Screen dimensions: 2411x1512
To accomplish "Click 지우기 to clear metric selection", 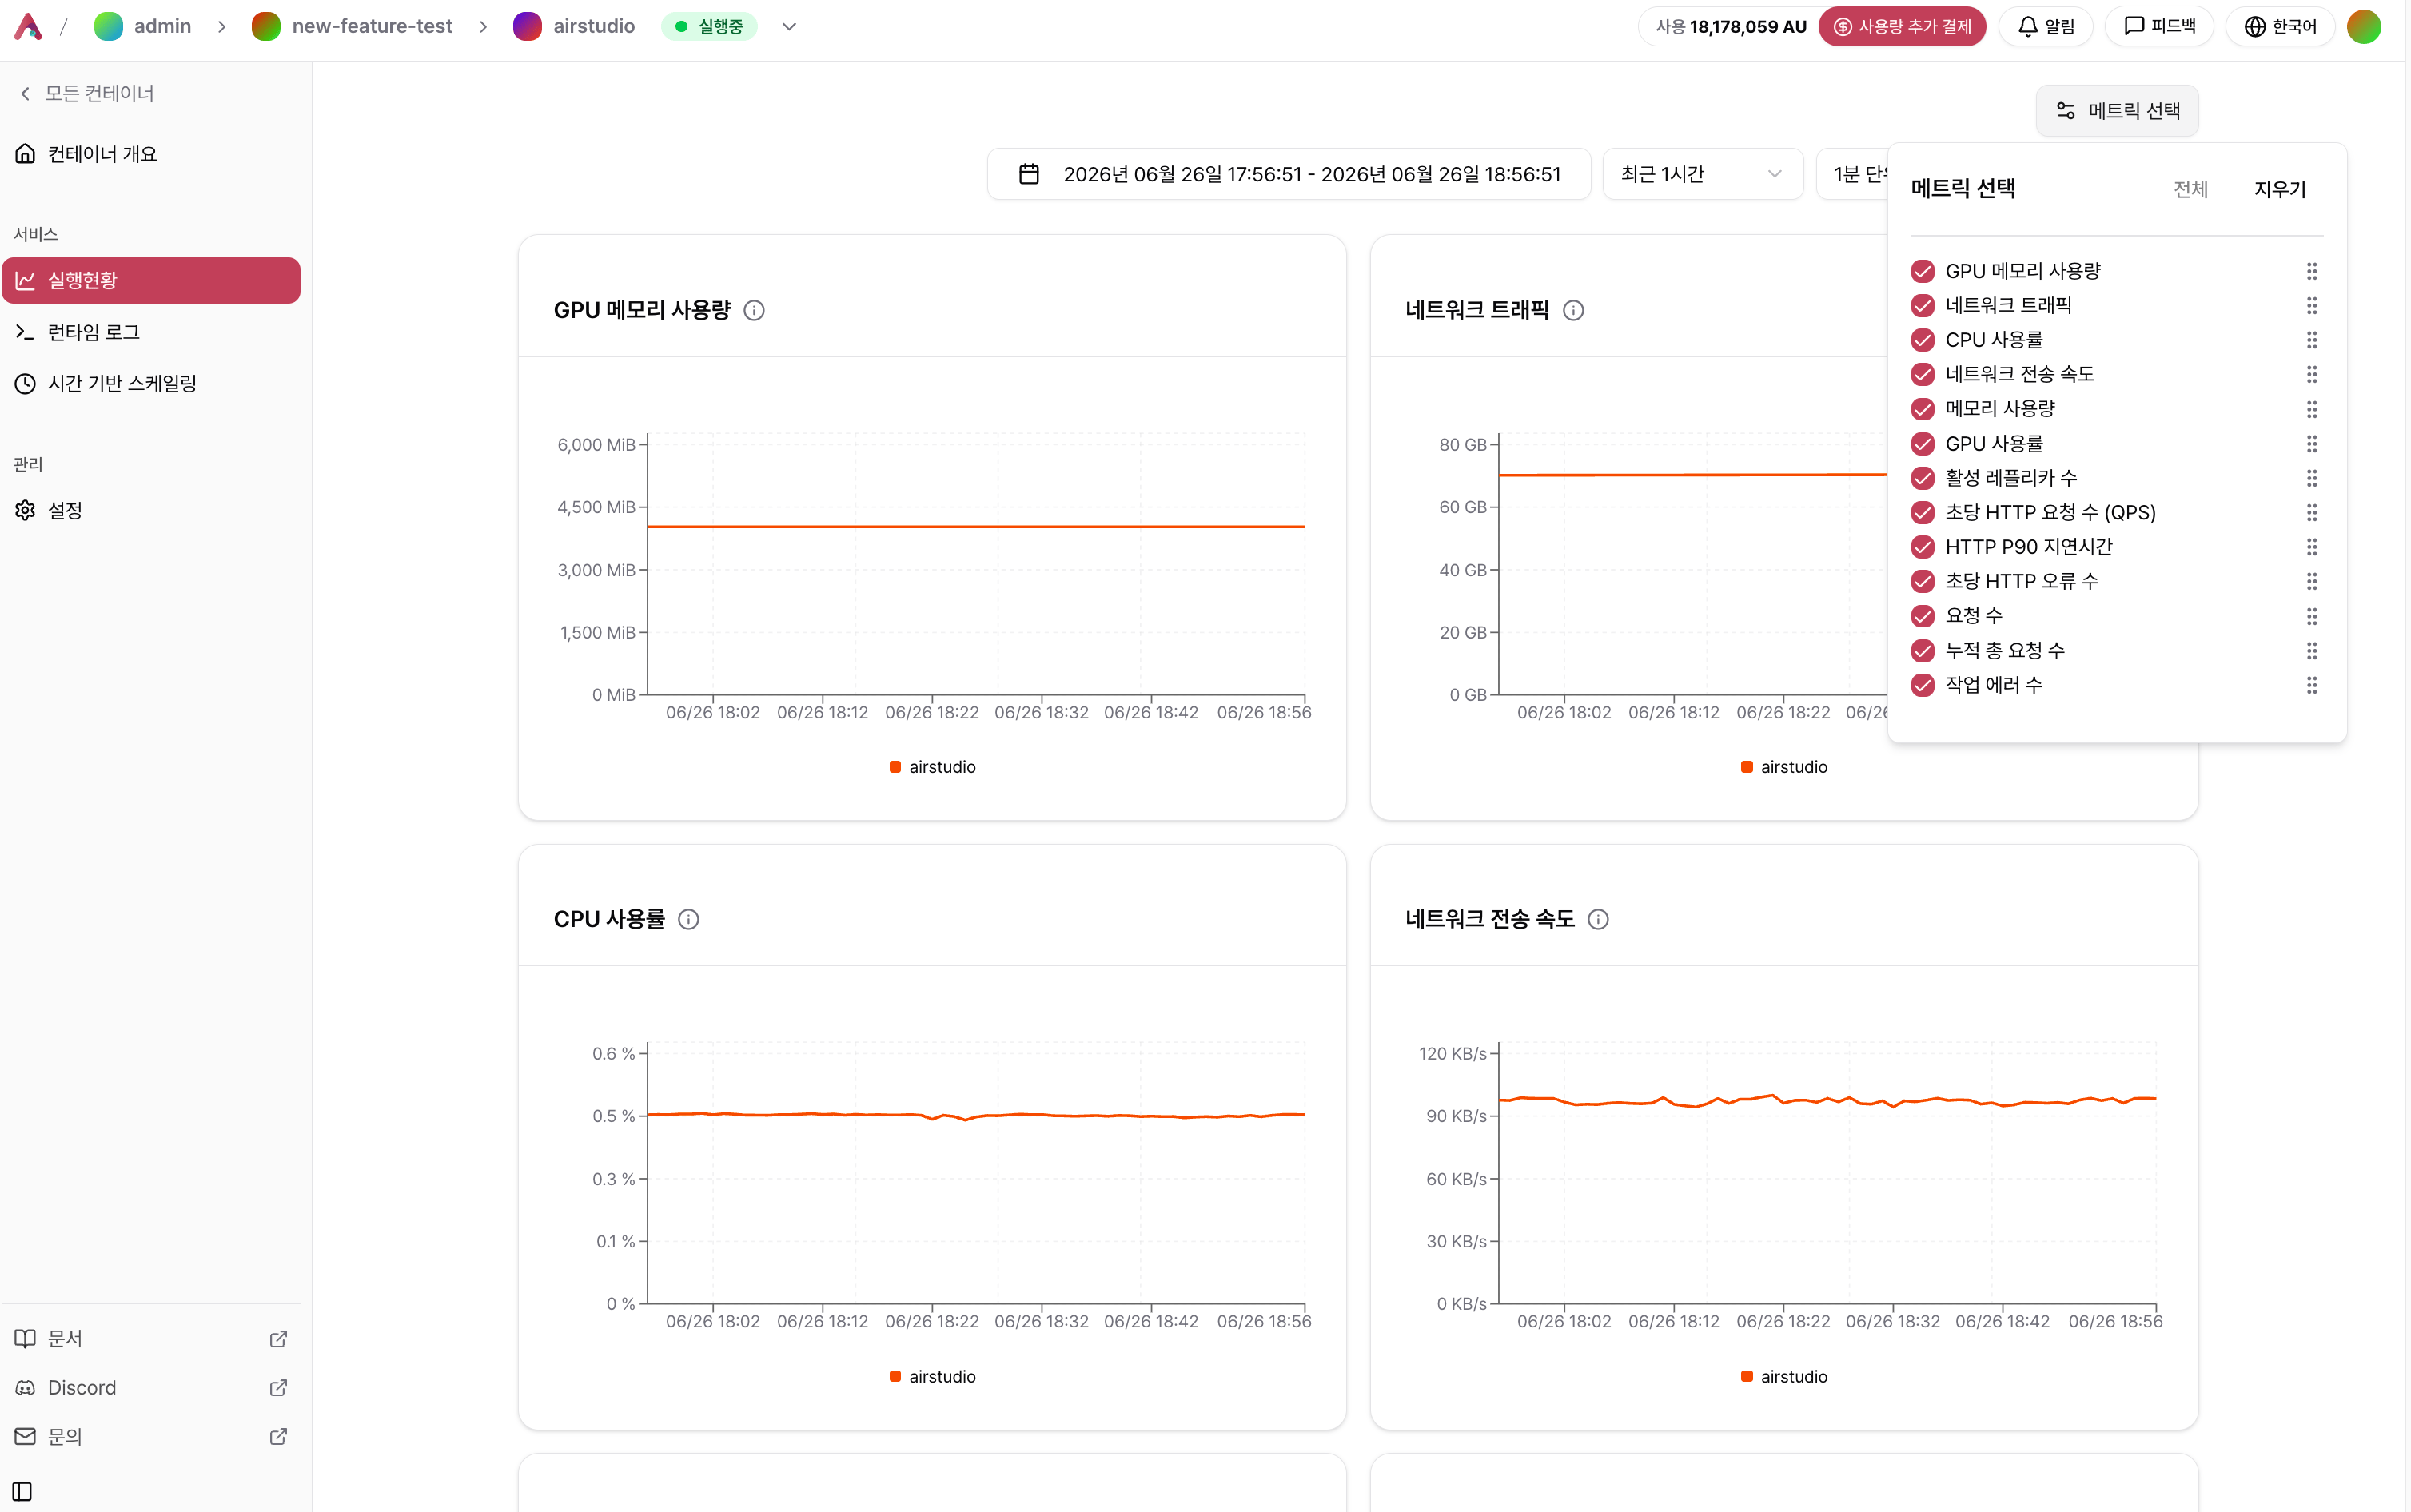I will (x=2280, y=189).
